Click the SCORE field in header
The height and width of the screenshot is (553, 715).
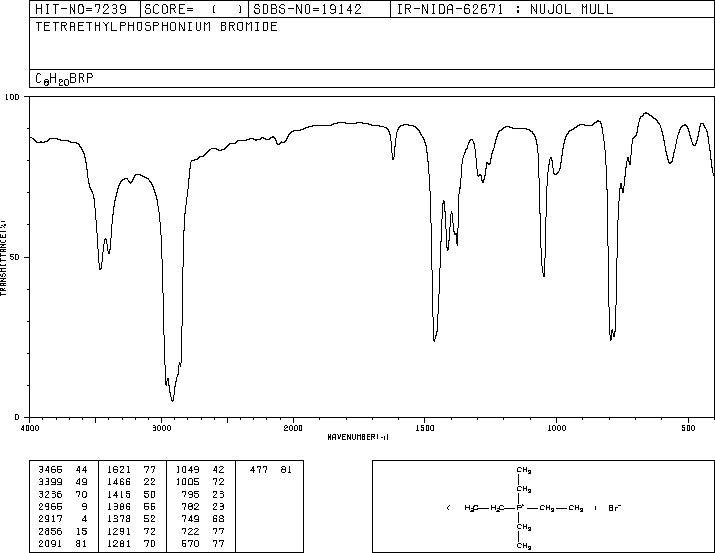coord(193,9)
